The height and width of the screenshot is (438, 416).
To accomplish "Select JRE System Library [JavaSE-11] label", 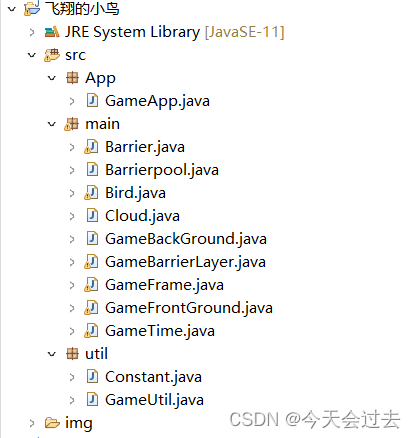I will click(x=174, y=32).
